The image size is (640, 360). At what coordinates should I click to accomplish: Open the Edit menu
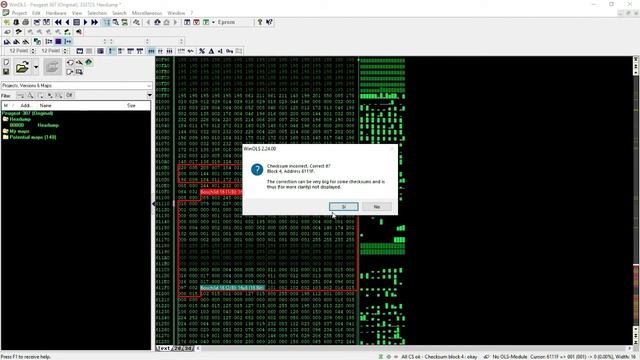pyautogui.click(x=36, y=13)
